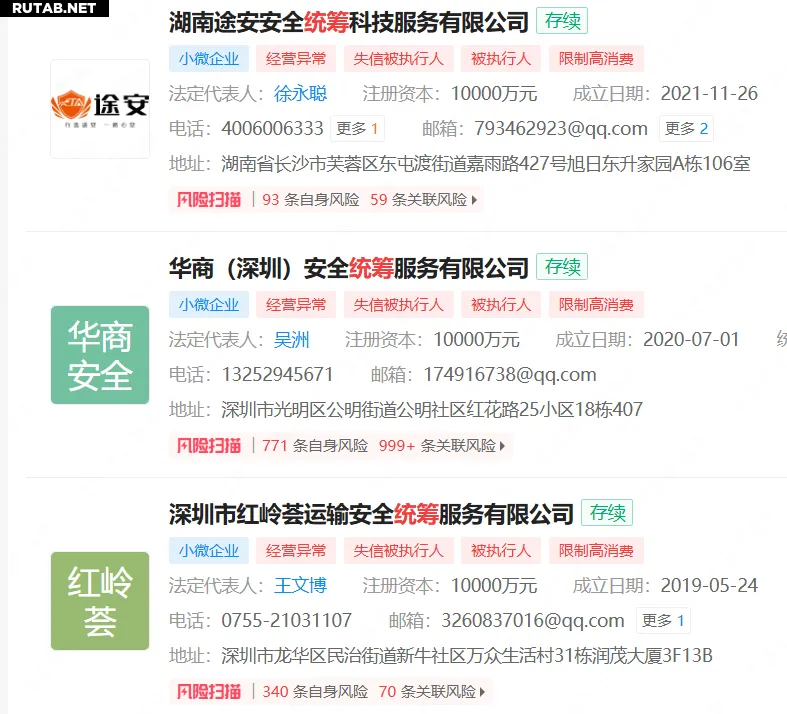Click 被执行人 tag under 华商（深圳）

point(501,305)
